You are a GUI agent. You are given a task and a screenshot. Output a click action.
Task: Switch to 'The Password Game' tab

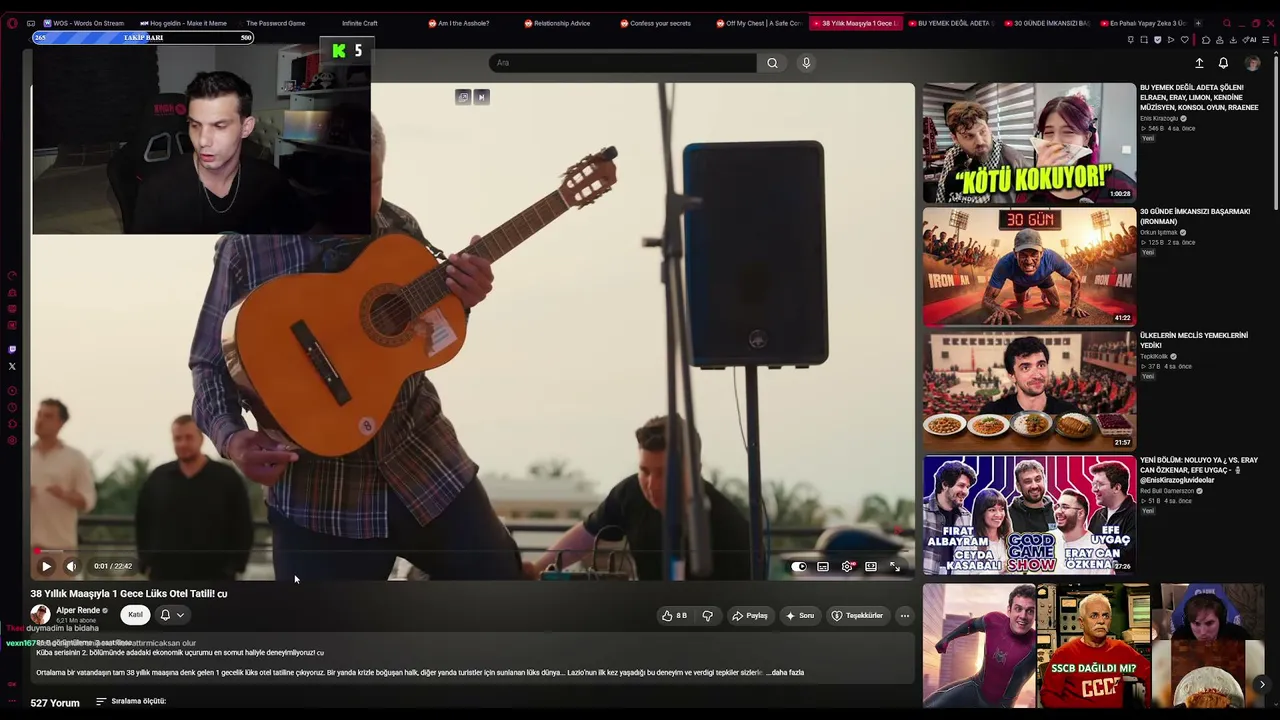[275, 23]
